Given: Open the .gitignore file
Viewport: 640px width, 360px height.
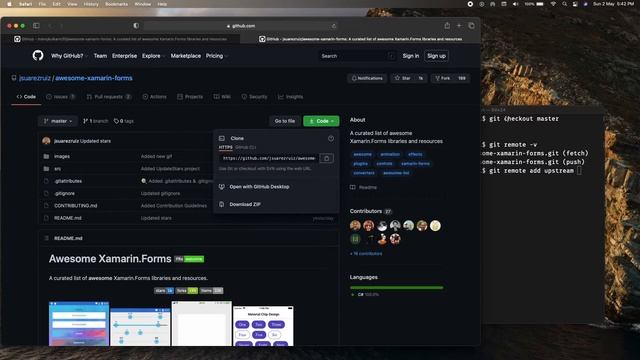Looking at the screenshot, I should [64, 193].
